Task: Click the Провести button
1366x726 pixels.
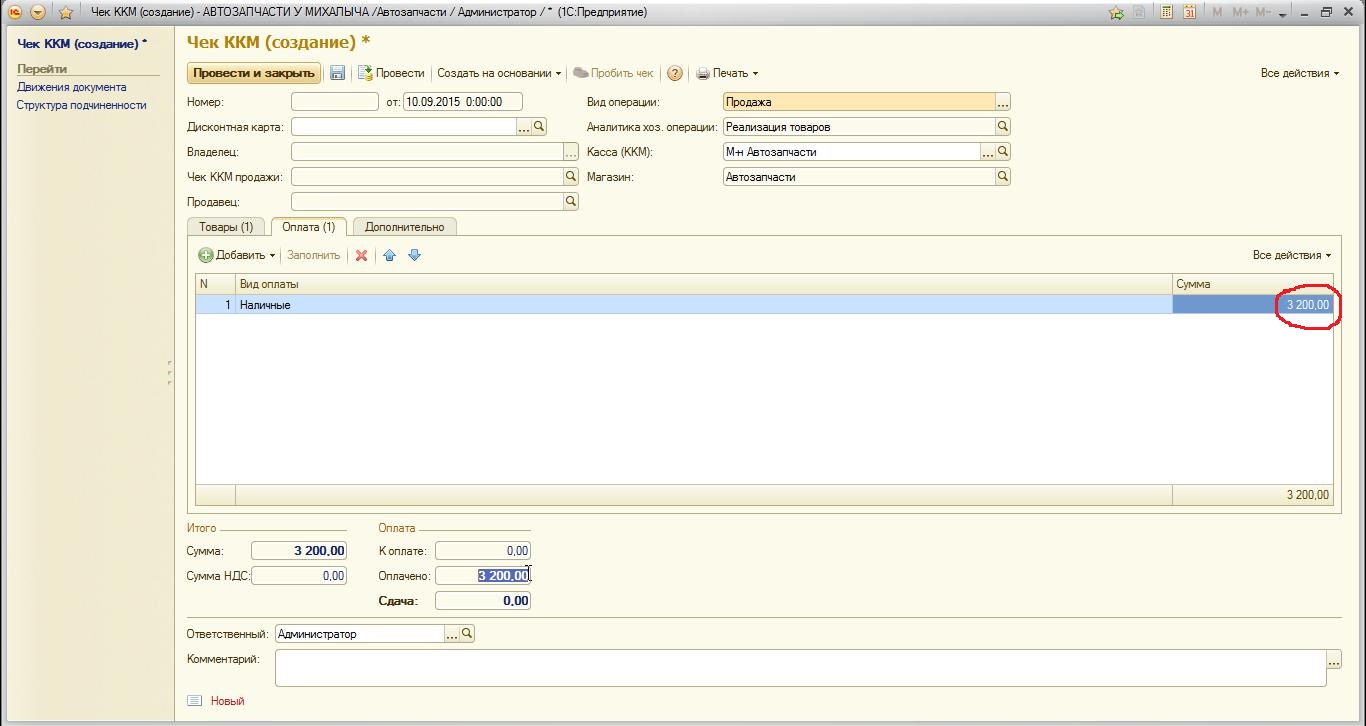Action: tap(392, 73)
